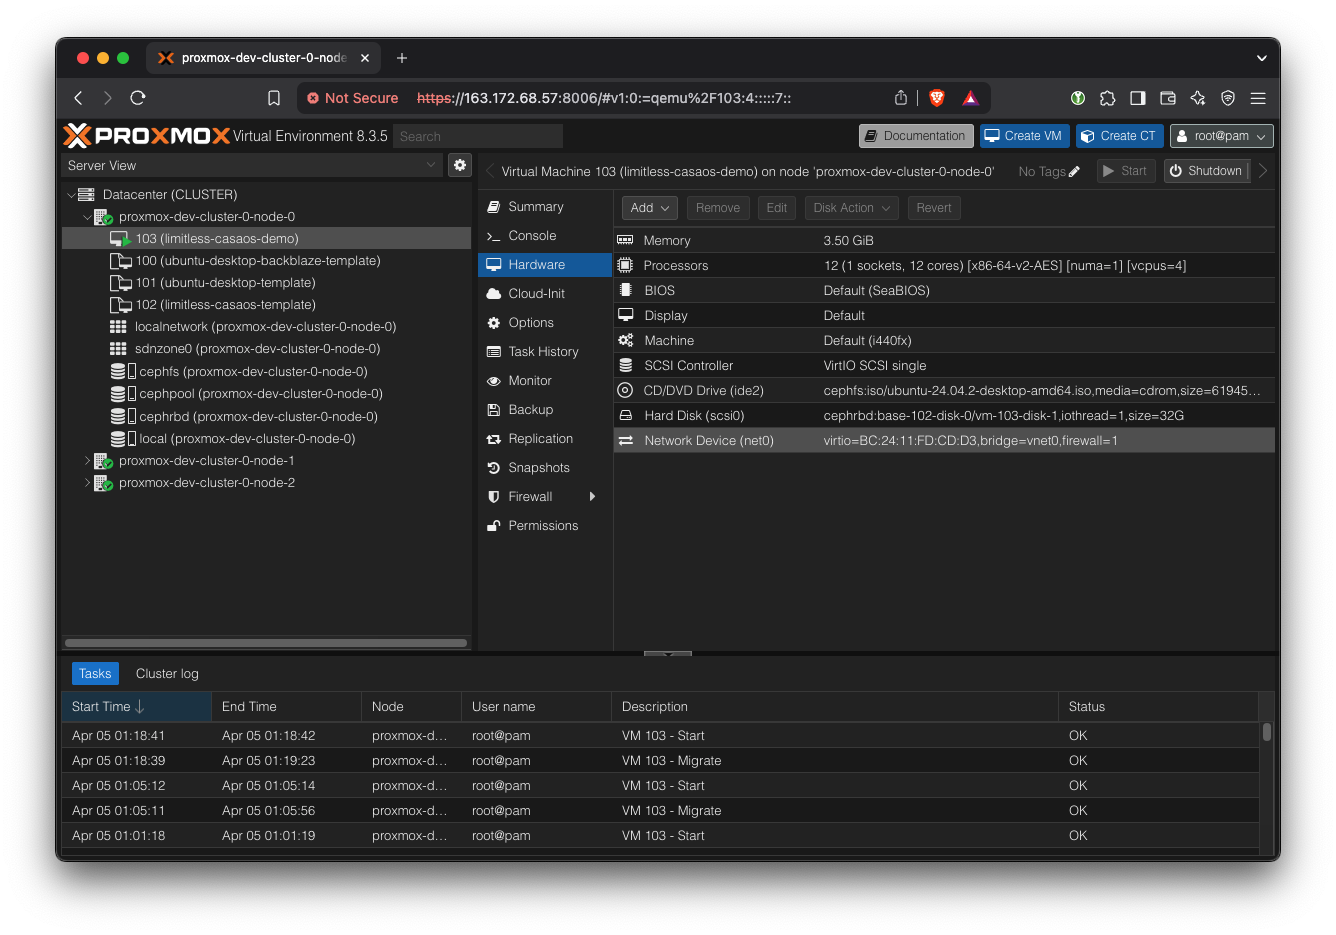
Task: Expand the proxmox-dev-cluster-0-node-1 tree node
Action: pyautogui.click(x=88, y=461)
